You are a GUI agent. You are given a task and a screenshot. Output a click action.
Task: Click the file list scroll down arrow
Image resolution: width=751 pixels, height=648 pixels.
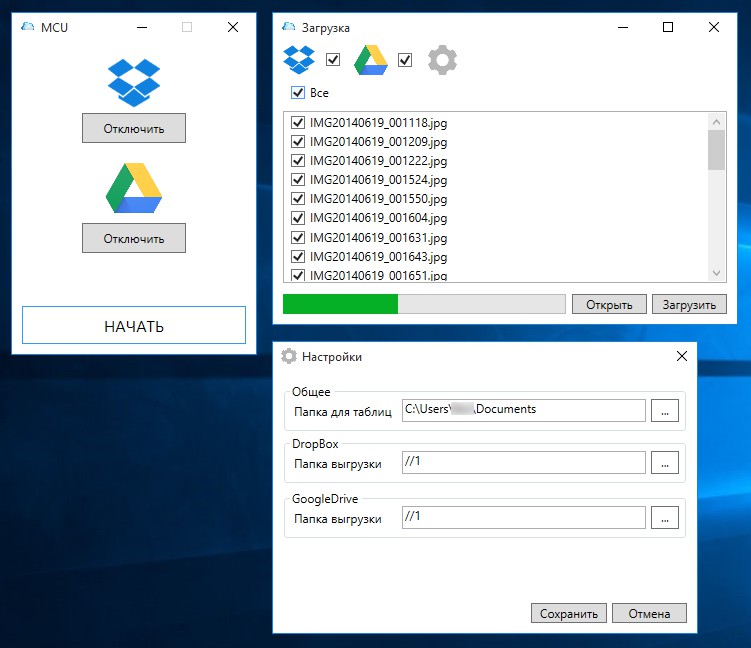[717, 273]
